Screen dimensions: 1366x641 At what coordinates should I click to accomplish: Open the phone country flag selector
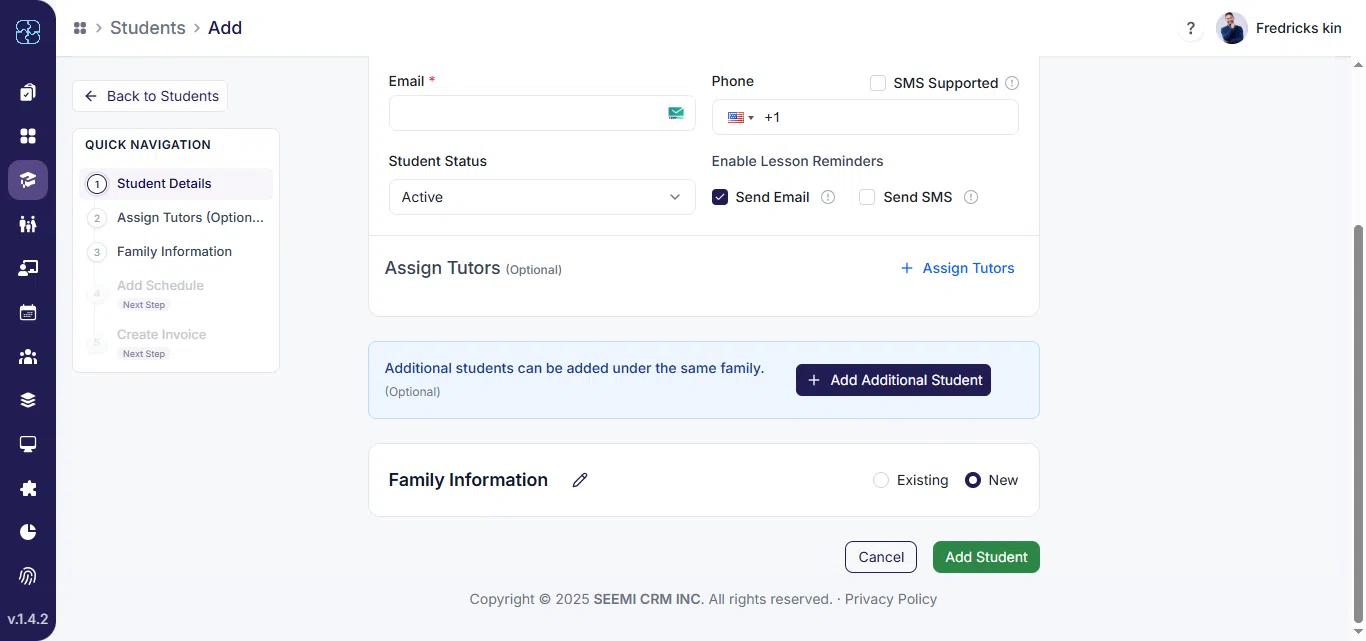pyautogui.click(x=741, y=117)
